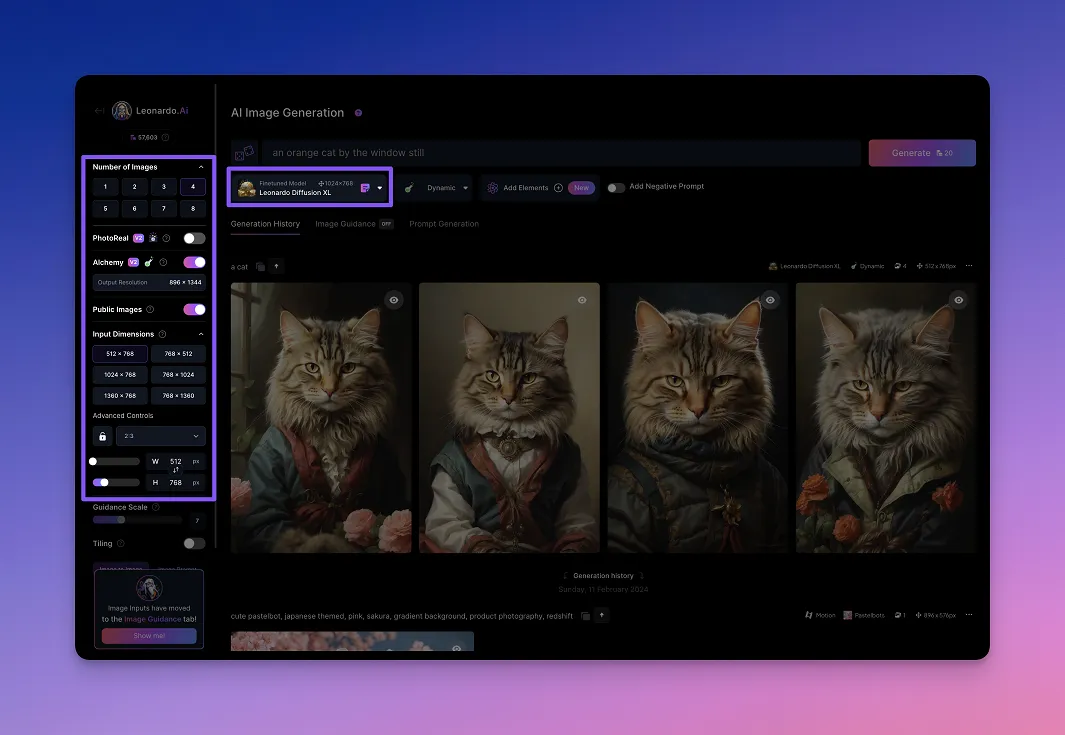
Task: Click the up arrow beside pastelbot prompt
Action: coord(602,615)
